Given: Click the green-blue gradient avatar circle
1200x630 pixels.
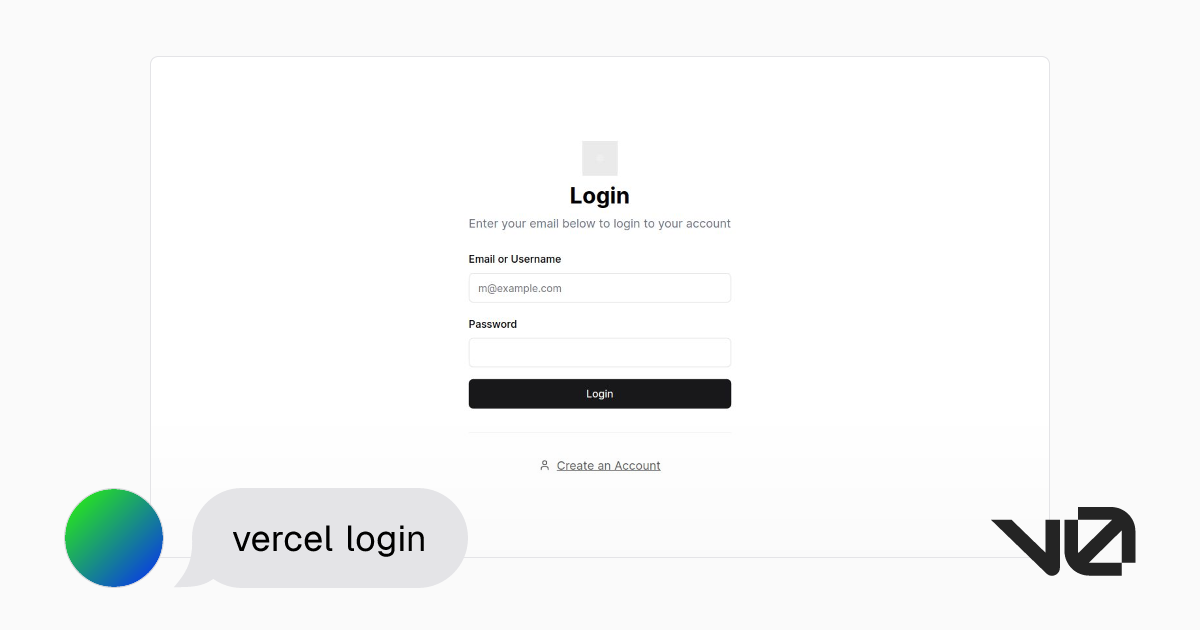Looking at the screenshot, I should click(x=114, y=538).
